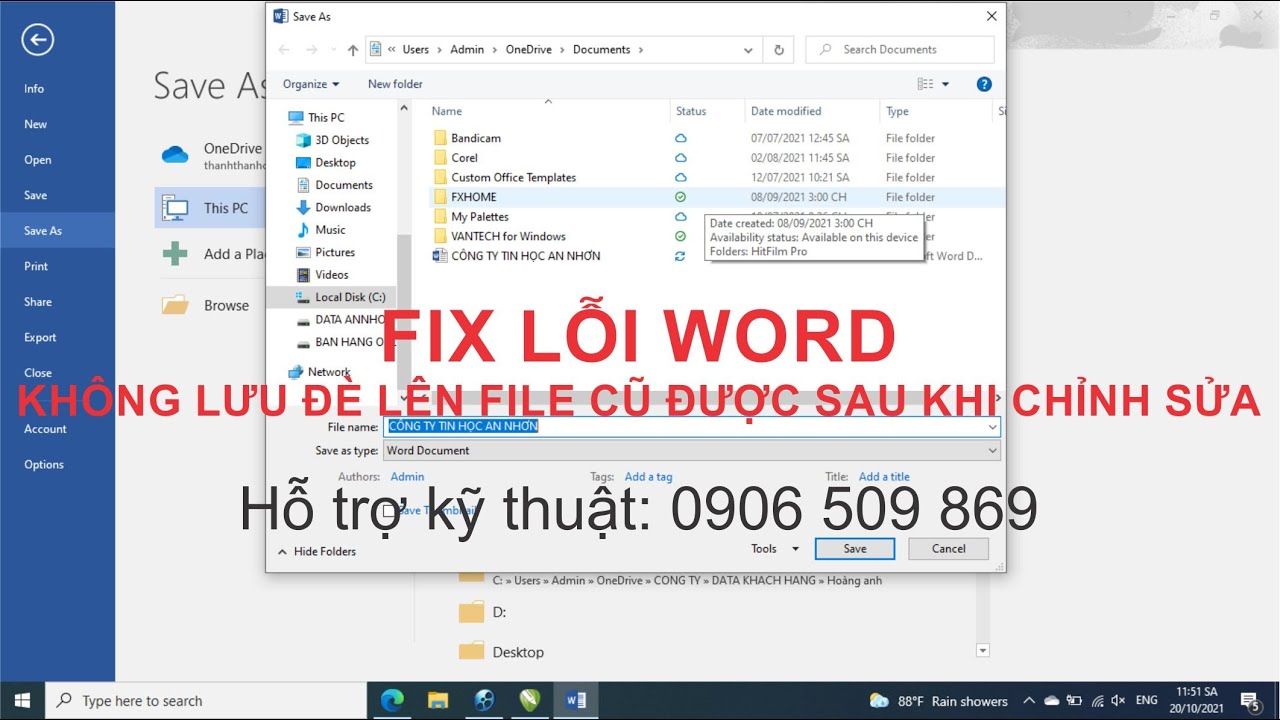Viewport: 1280px width, 720px height.
Task: Switch to Word on the taskbar
Action: [576, 700]
